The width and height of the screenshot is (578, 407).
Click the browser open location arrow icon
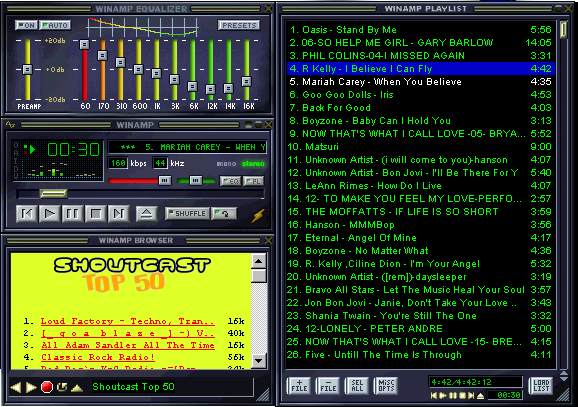point(77,388)
